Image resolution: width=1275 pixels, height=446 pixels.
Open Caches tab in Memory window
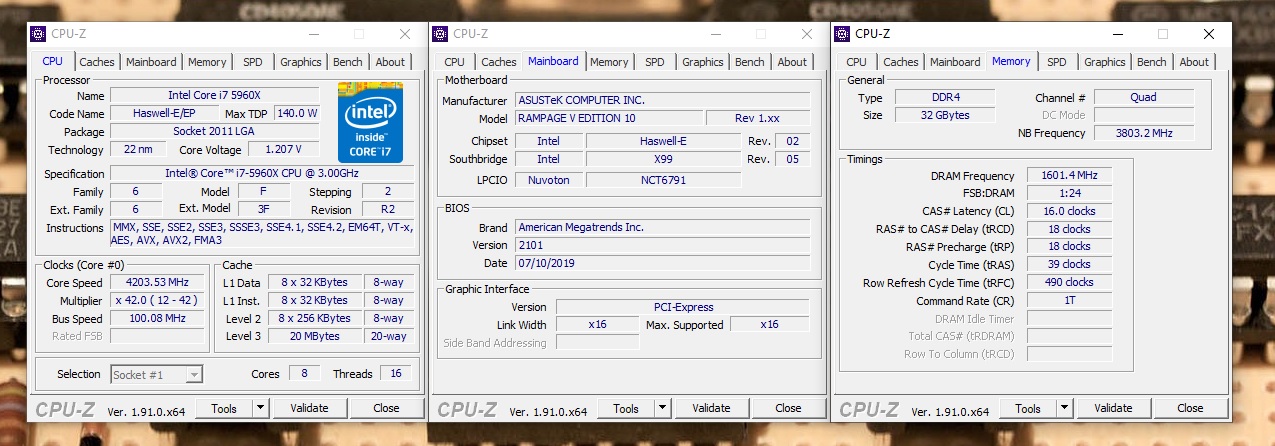tap(901, 62)
